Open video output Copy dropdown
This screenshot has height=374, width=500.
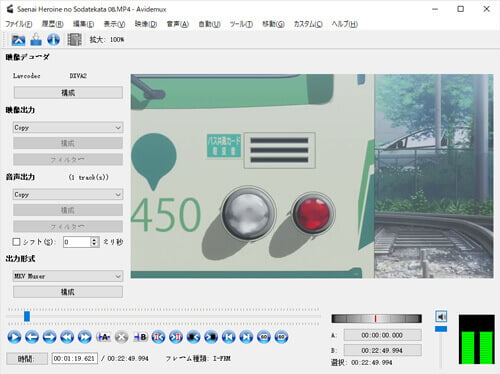(x=68, y=127)
